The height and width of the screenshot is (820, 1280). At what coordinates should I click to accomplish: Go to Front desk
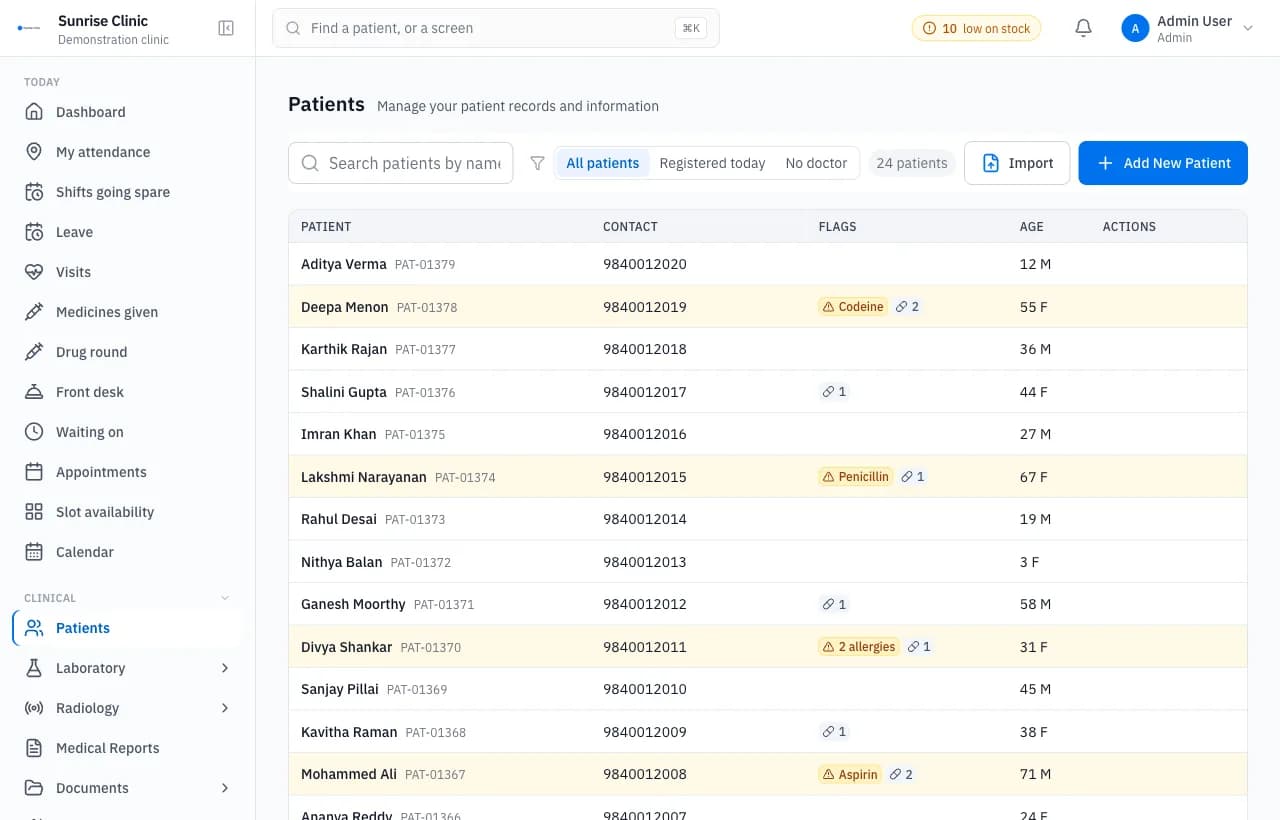[x=128, y=392]
